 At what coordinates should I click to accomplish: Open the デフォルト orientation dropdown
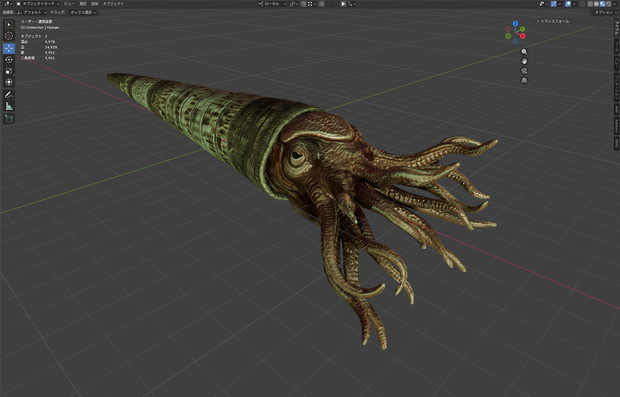32,12
